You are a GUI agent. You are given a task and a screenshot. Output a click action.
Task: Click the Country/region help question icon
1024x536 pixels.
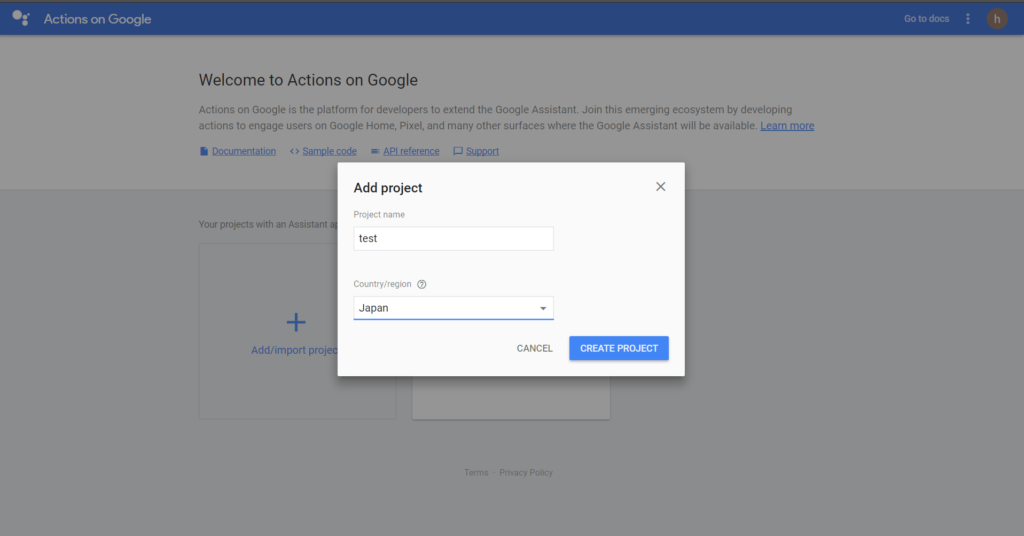[x=422, y=285]
